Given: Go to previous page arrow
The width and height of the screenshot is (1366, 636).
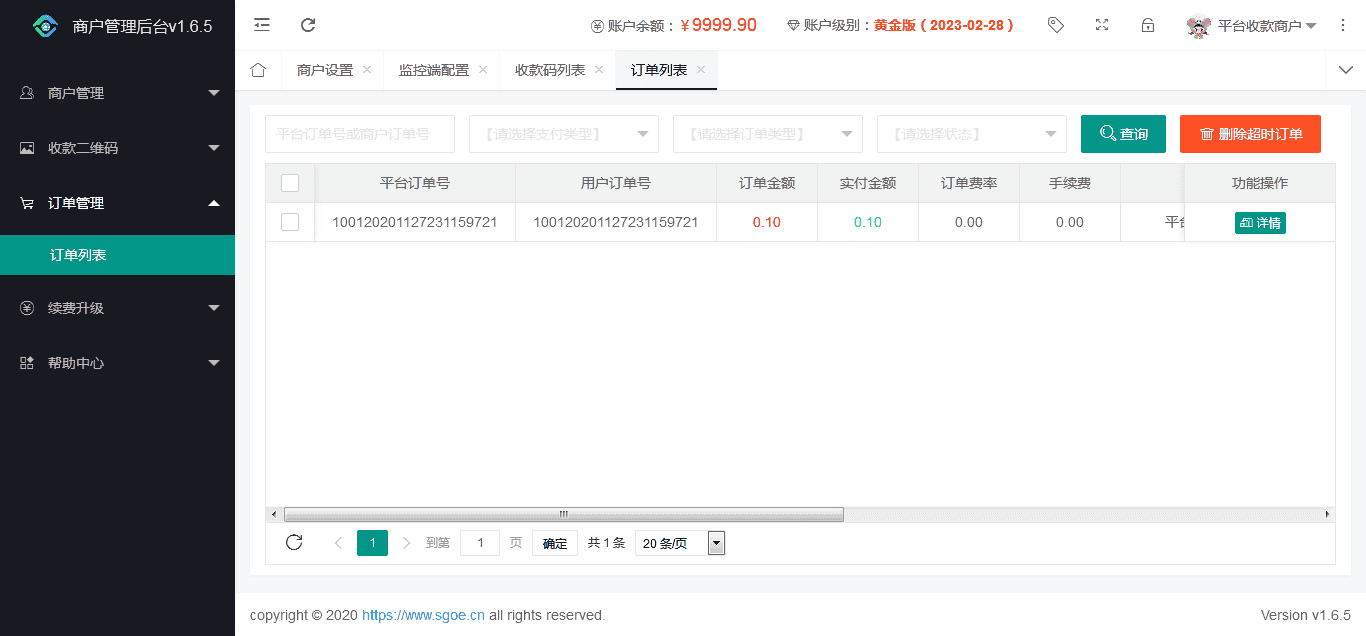Looking at the screenshot, I should point(338,543).
